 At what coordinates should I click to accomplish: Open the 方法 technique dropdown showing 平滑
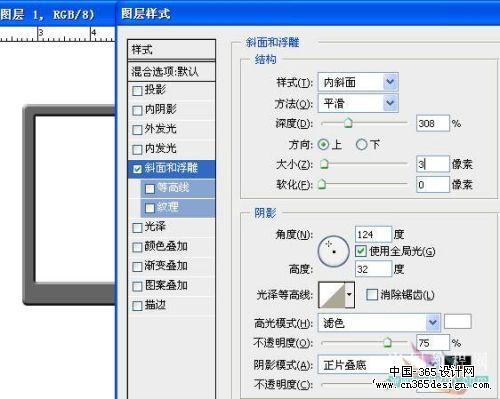coord(358,103)
